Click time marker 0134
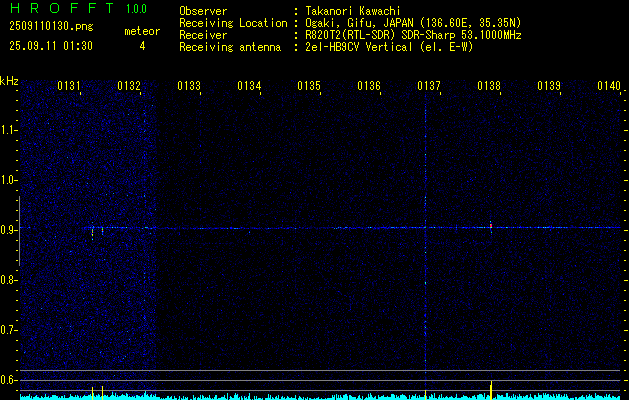629x400 pixels. tap(249, 86)
